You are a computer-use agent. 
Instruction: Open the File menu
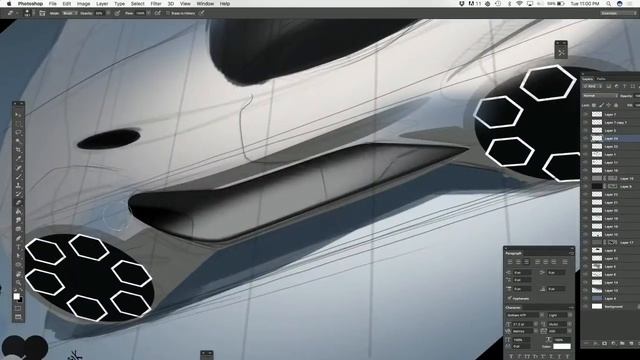[53, 3]
